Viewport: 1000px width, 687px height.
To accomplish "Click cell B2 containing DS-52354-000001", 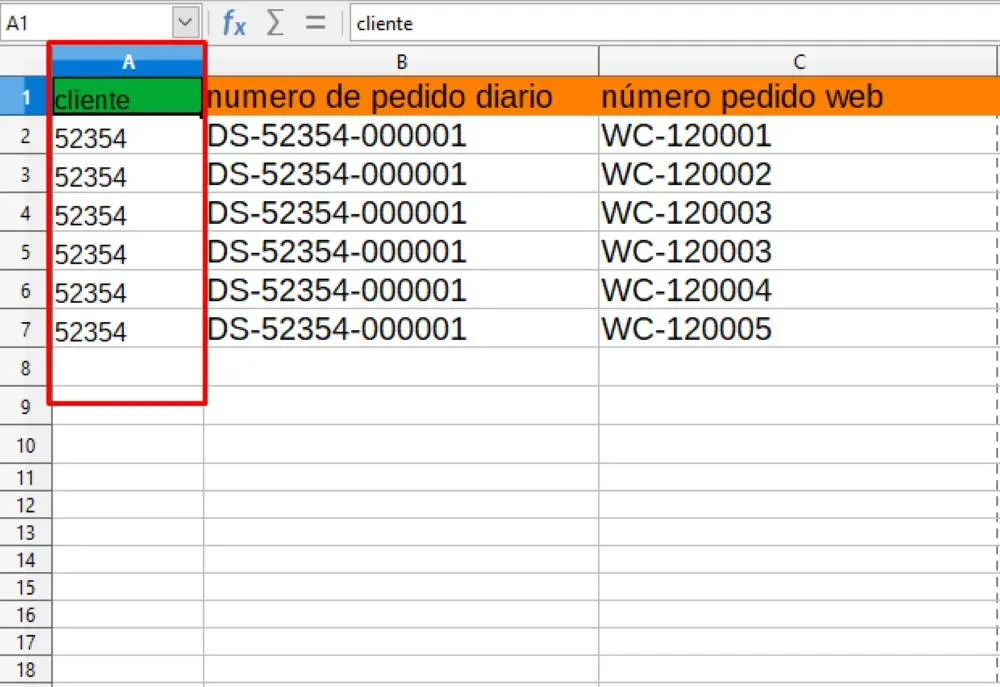I will tap(401, 136).
